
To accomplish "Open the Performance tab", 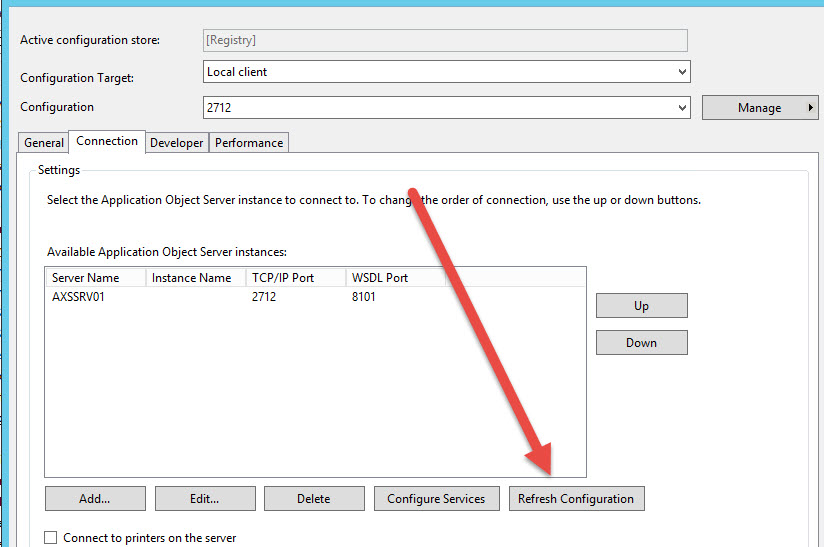I will click(249, 143).
